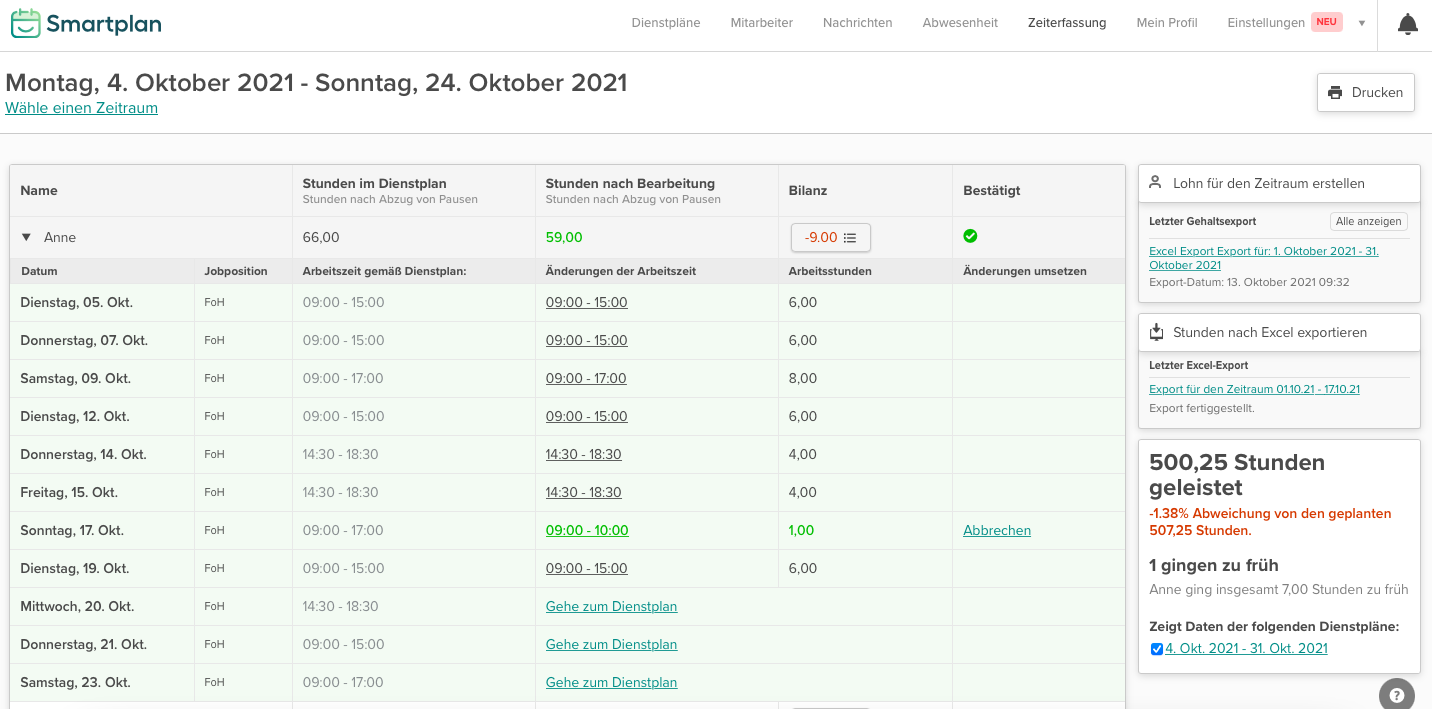Click the 8,00 Arbeitsstunden value
Viewport: 1432px width, 709px height.
tap(803, 378)
